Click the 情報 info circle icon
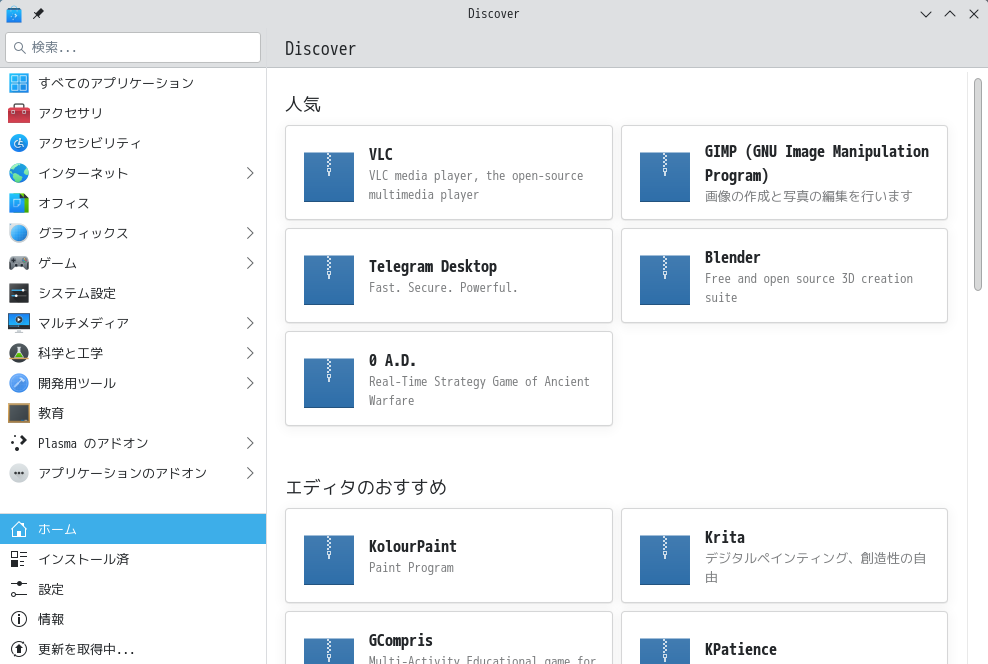 click(19, 619)
